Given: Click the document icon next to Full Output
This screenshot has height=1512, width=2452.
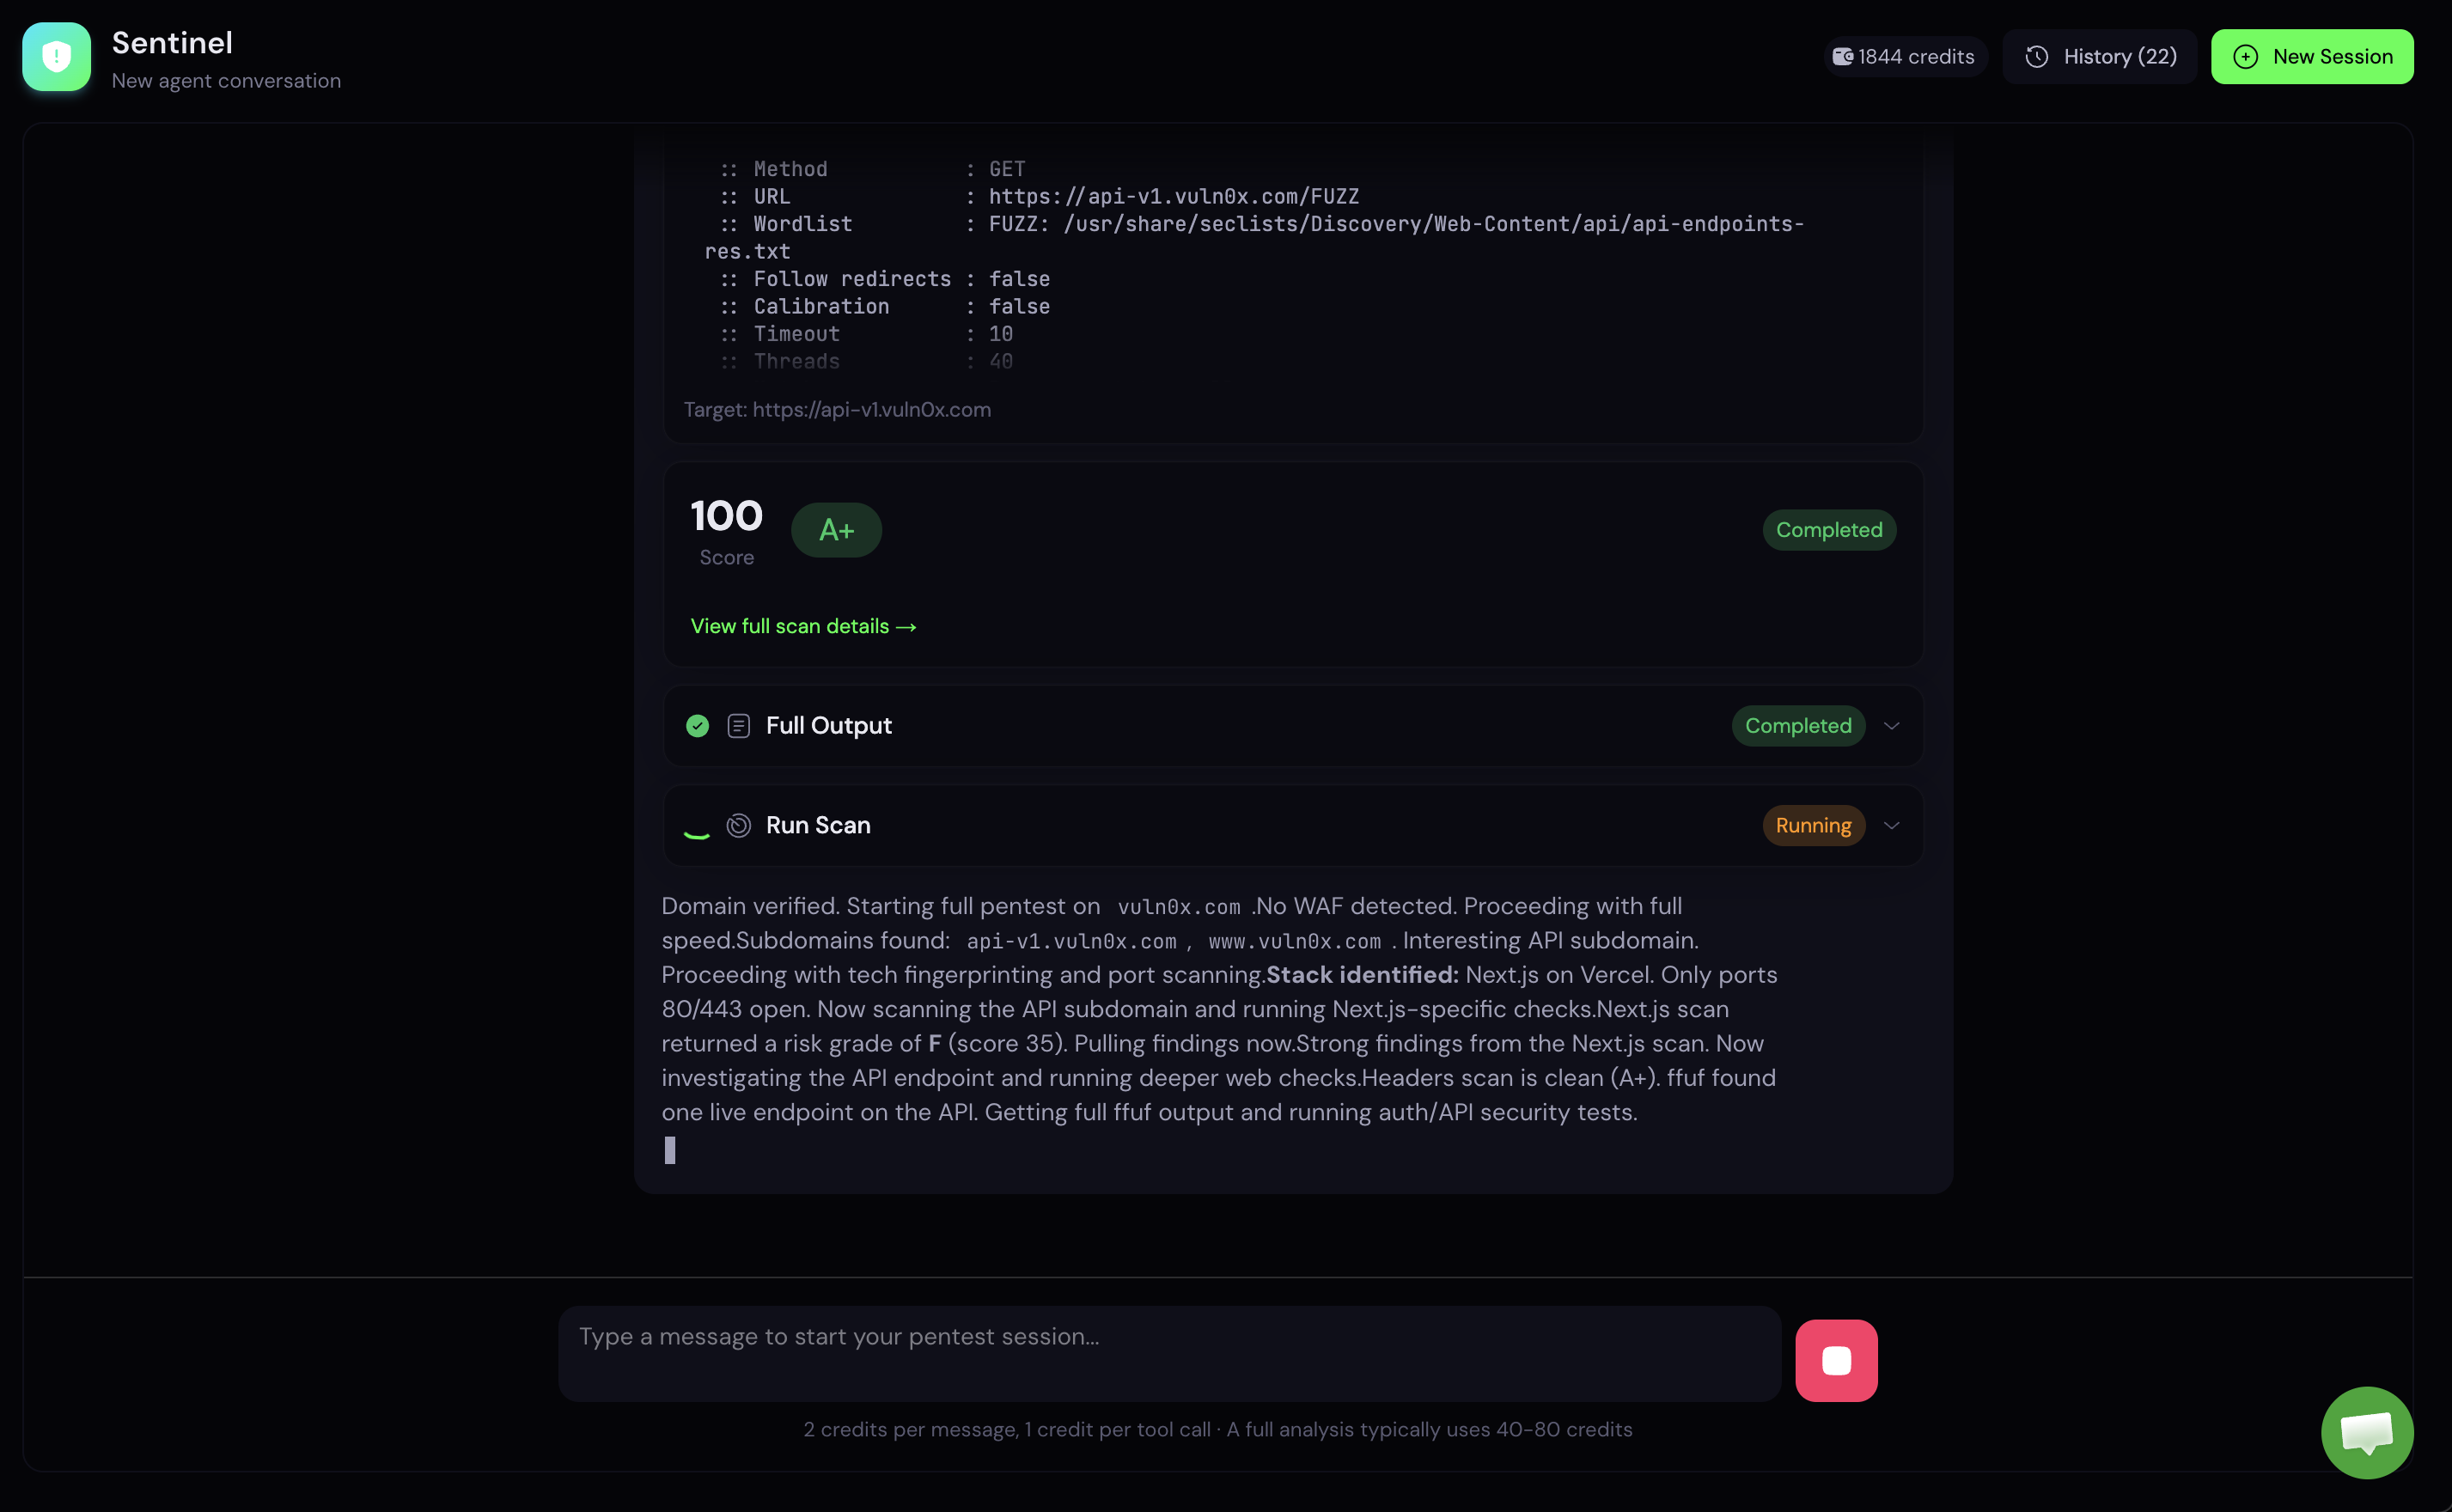Looking at the screenshot, I should click(x=739, y=725).
